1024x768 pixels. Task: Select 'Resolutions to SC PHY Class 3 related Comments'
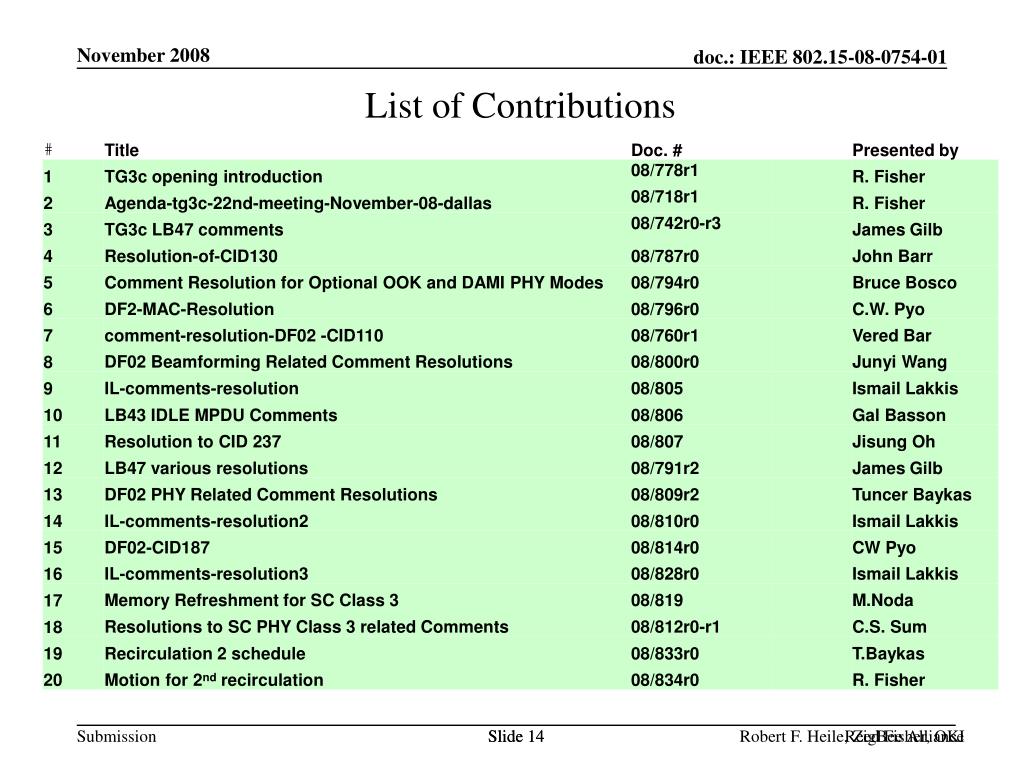point(306,627)
